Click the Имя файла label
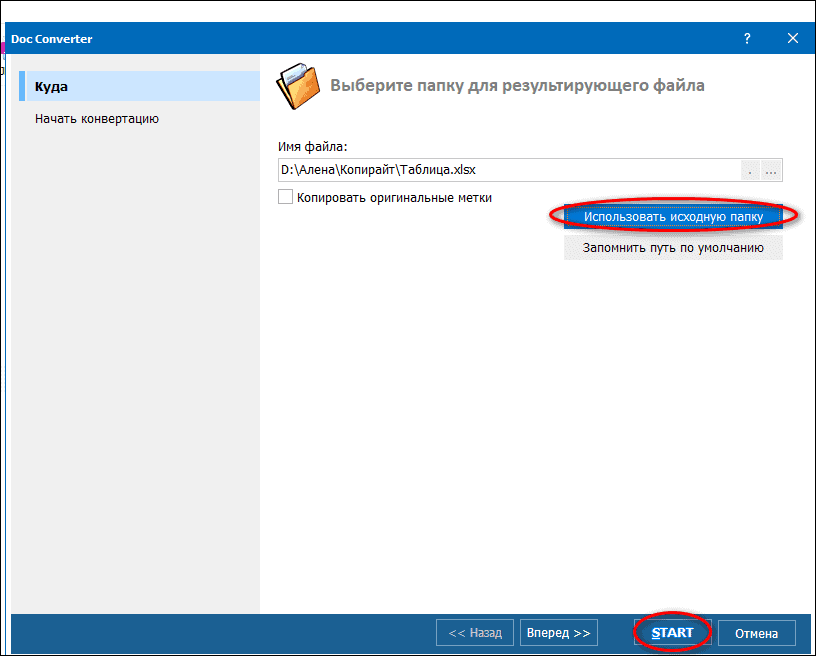Viewport: 816px width, 656px height. tap(312, 147)
